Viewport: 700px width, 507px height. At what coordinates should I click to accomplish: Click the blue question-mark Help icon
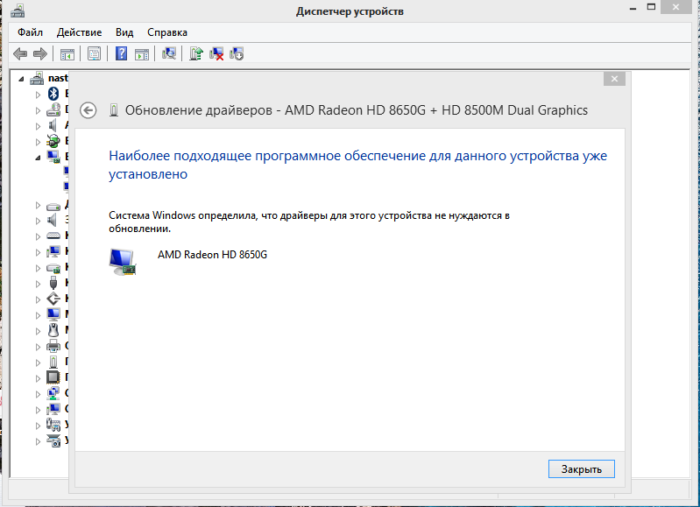coord(121,54)
